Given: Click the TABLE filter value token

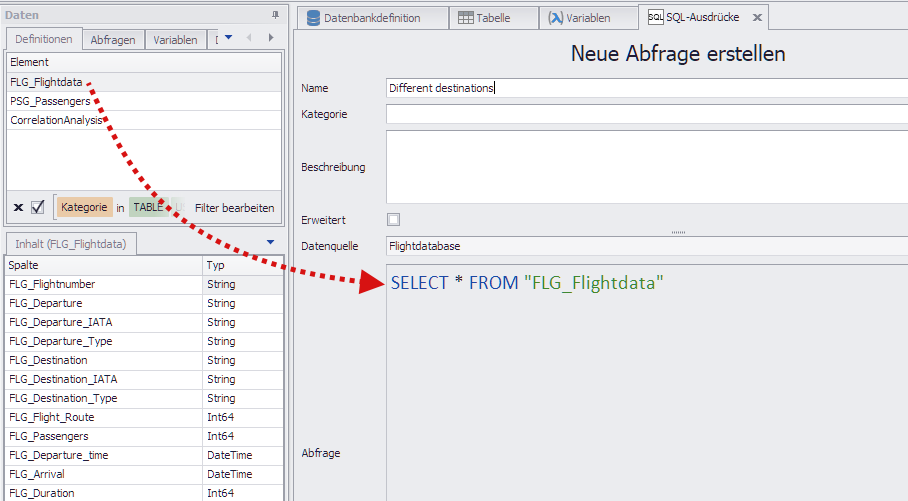Looking at the screenshot, I should [148, 207].
